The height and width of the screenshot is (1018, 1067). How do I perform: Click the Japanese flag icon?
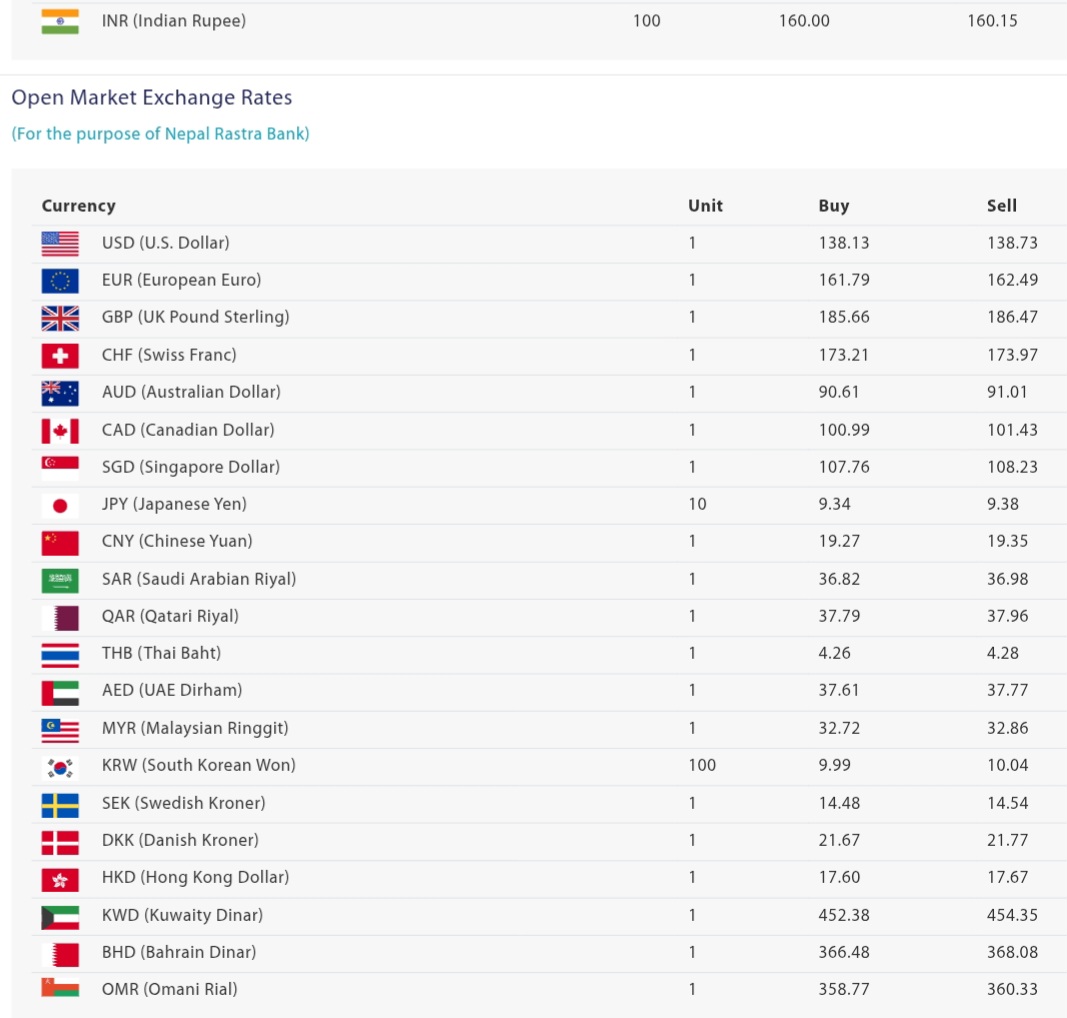click(60, 505)
